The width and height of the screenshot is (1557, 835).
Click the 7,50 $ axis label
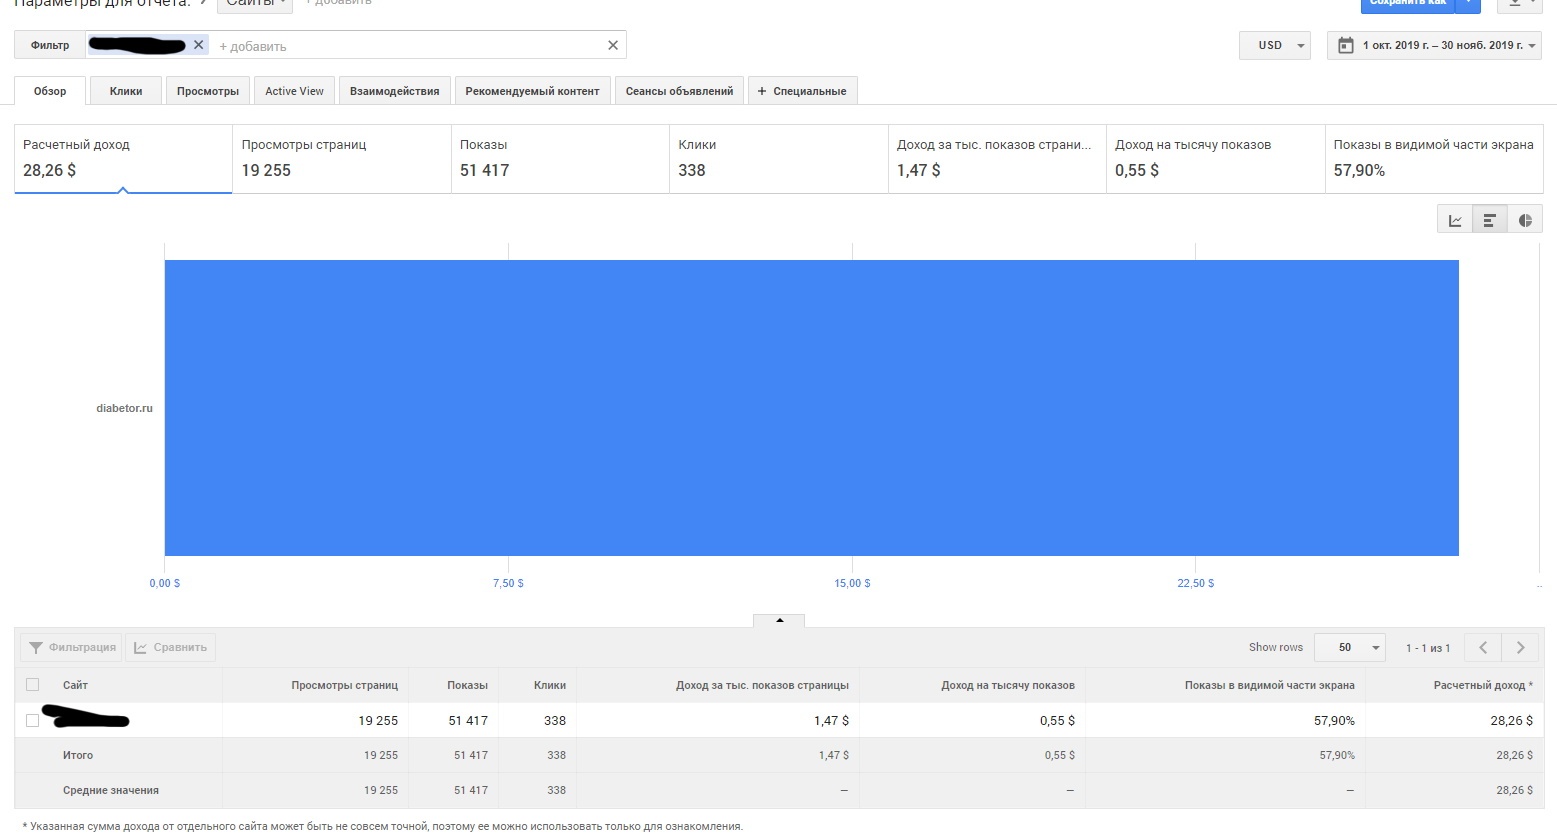coord(508,583)
